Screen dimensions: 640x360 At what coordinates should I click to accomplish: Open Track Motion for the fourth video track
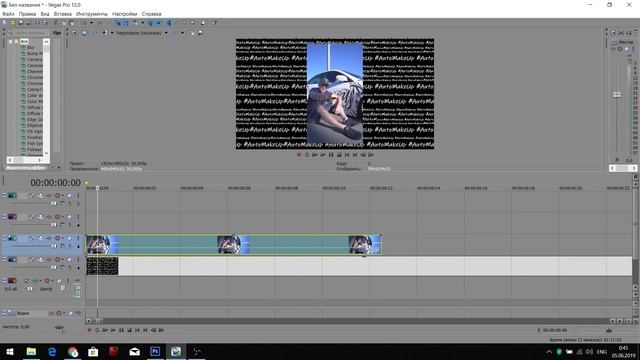pyautogui.click(x=40, y=260)
